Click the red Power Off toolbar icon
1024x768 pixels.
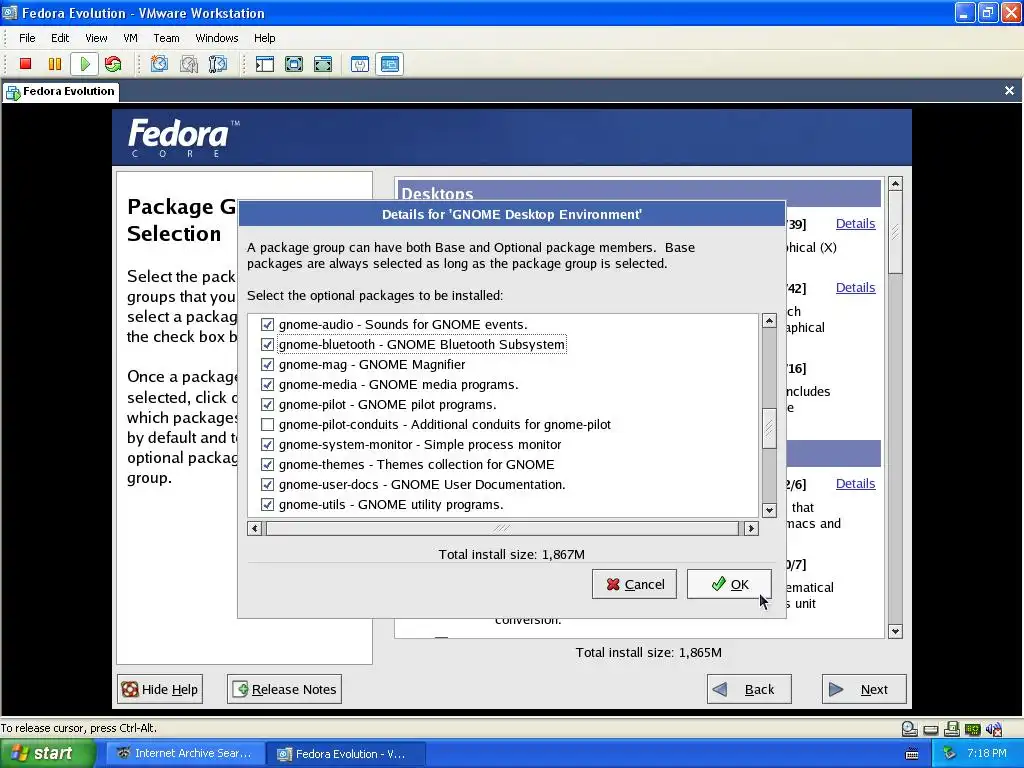pyautogui.click(x=25, y=63)
